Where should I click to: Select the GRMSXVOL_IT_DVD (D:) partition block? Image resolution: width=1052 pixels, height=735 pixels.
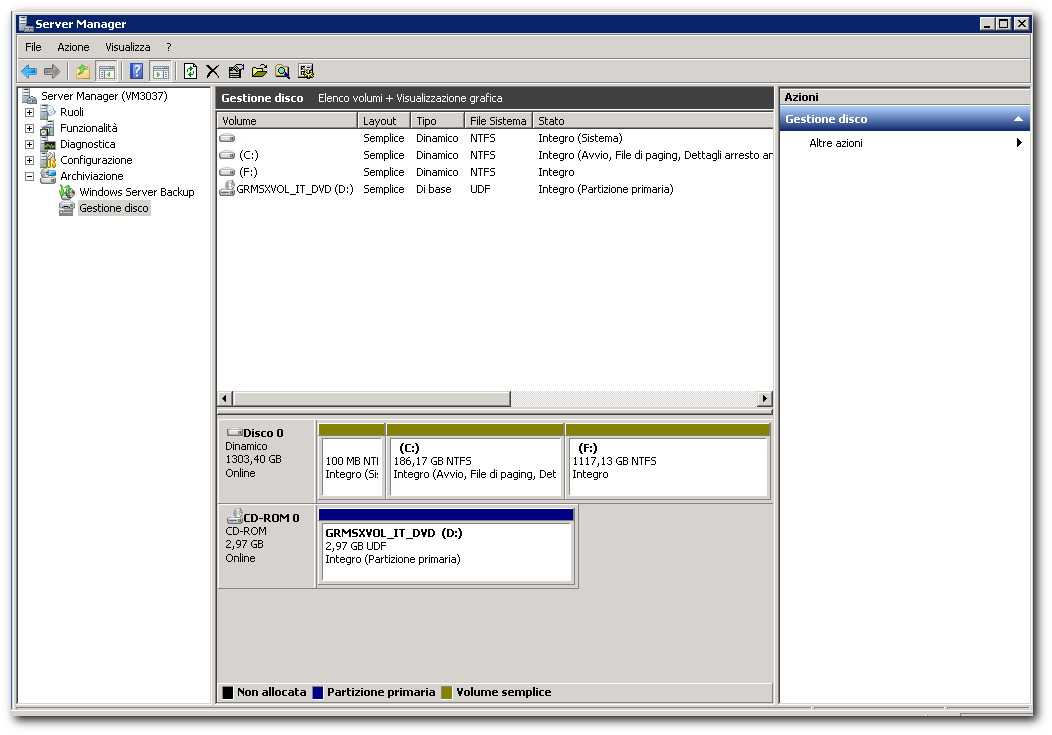pos(446,546)
